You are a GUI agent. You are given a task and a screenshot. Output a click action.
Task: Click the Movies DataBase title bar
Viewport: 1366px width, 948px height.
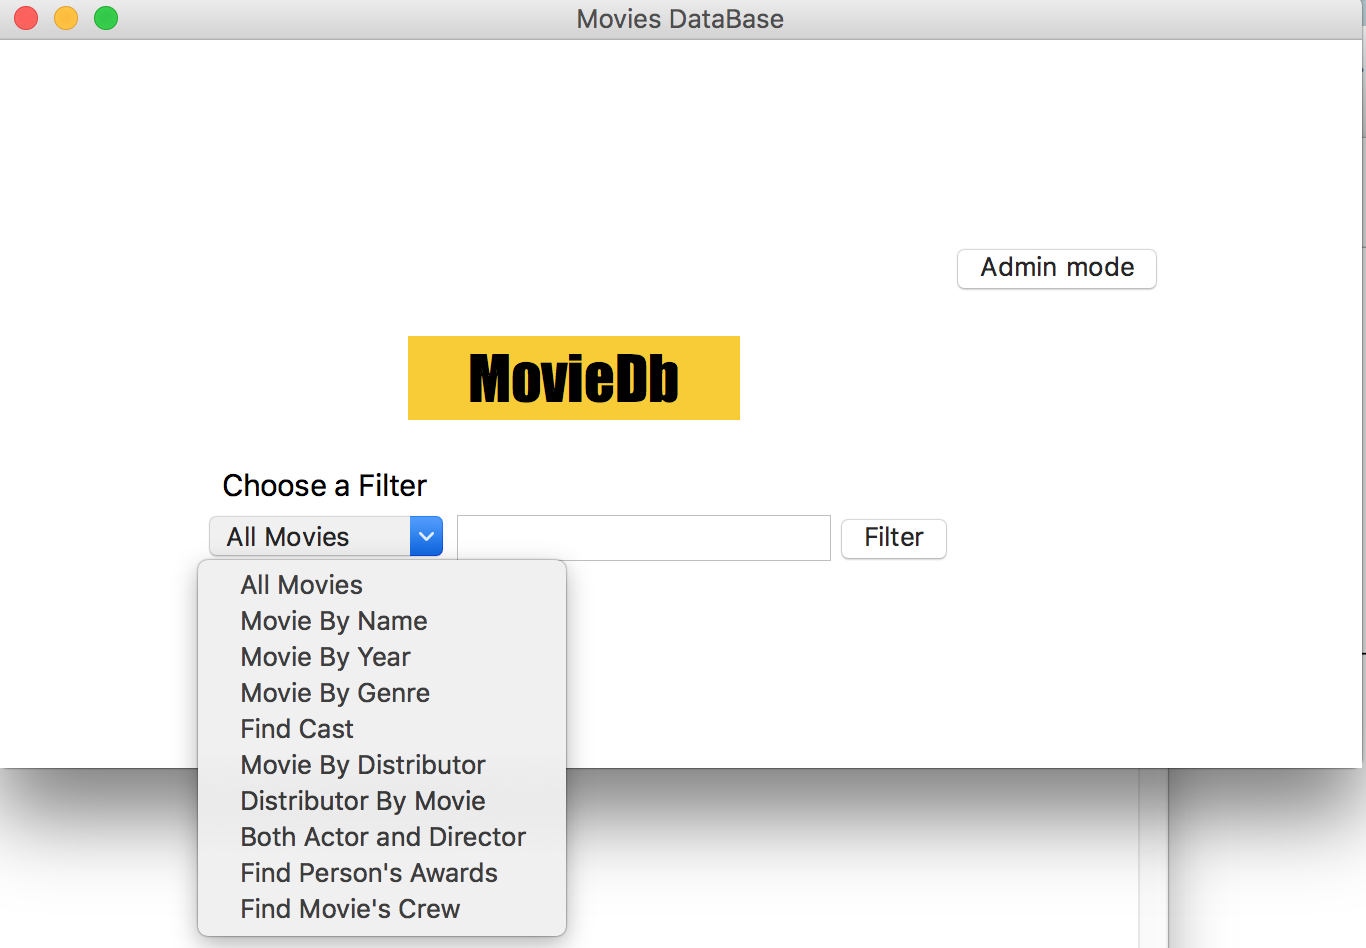click(680, 18)
